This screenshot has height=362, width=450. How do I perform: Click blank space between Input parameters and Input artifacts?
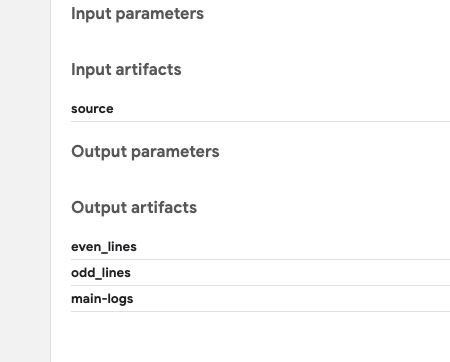250,42
